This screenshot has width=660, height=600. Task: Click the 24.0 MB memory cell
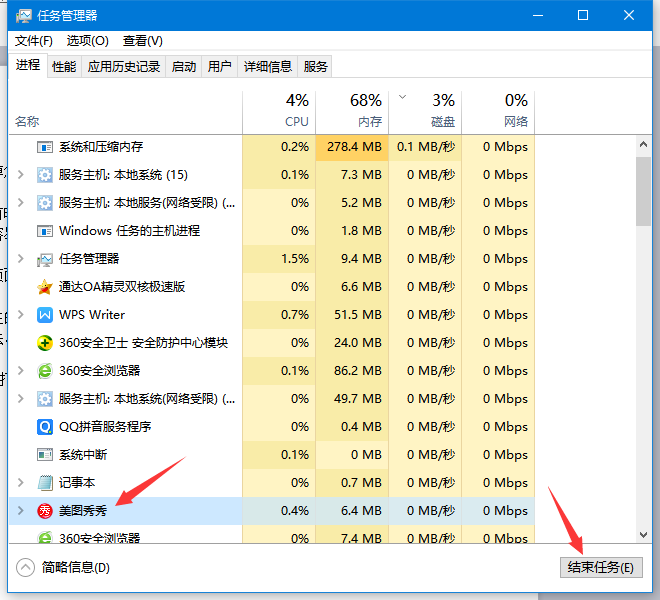click(352, 343)
